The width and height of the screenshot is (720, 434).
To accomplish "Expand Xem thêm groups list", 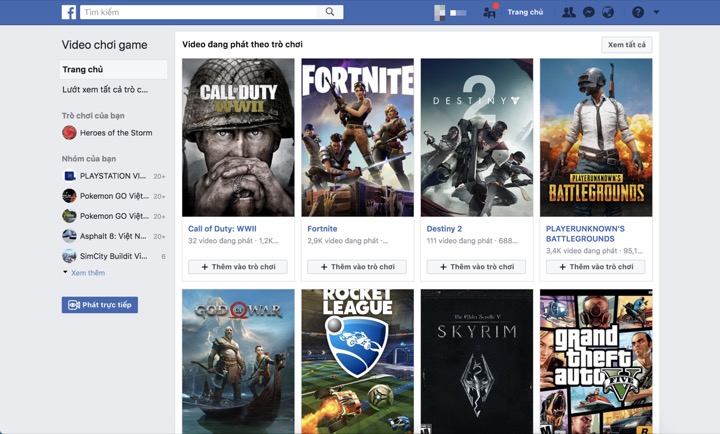I will (x=88, y=273).
